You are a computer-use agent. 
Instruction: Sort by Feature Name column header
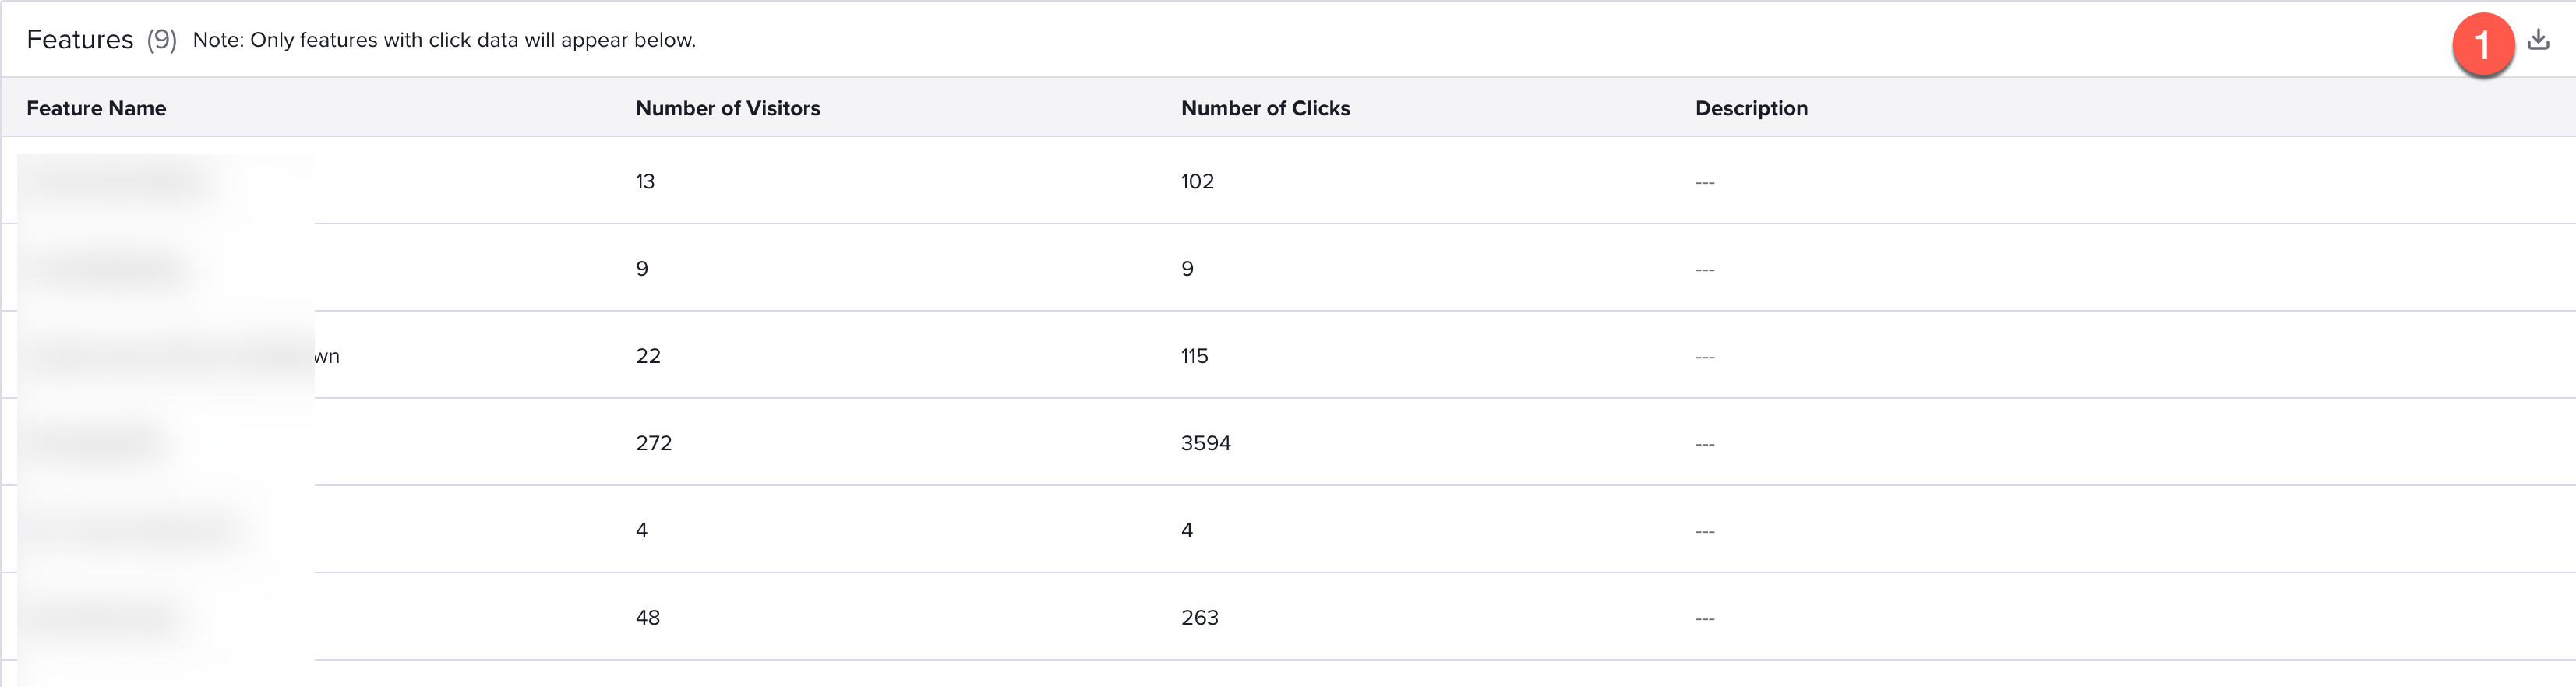96,108
